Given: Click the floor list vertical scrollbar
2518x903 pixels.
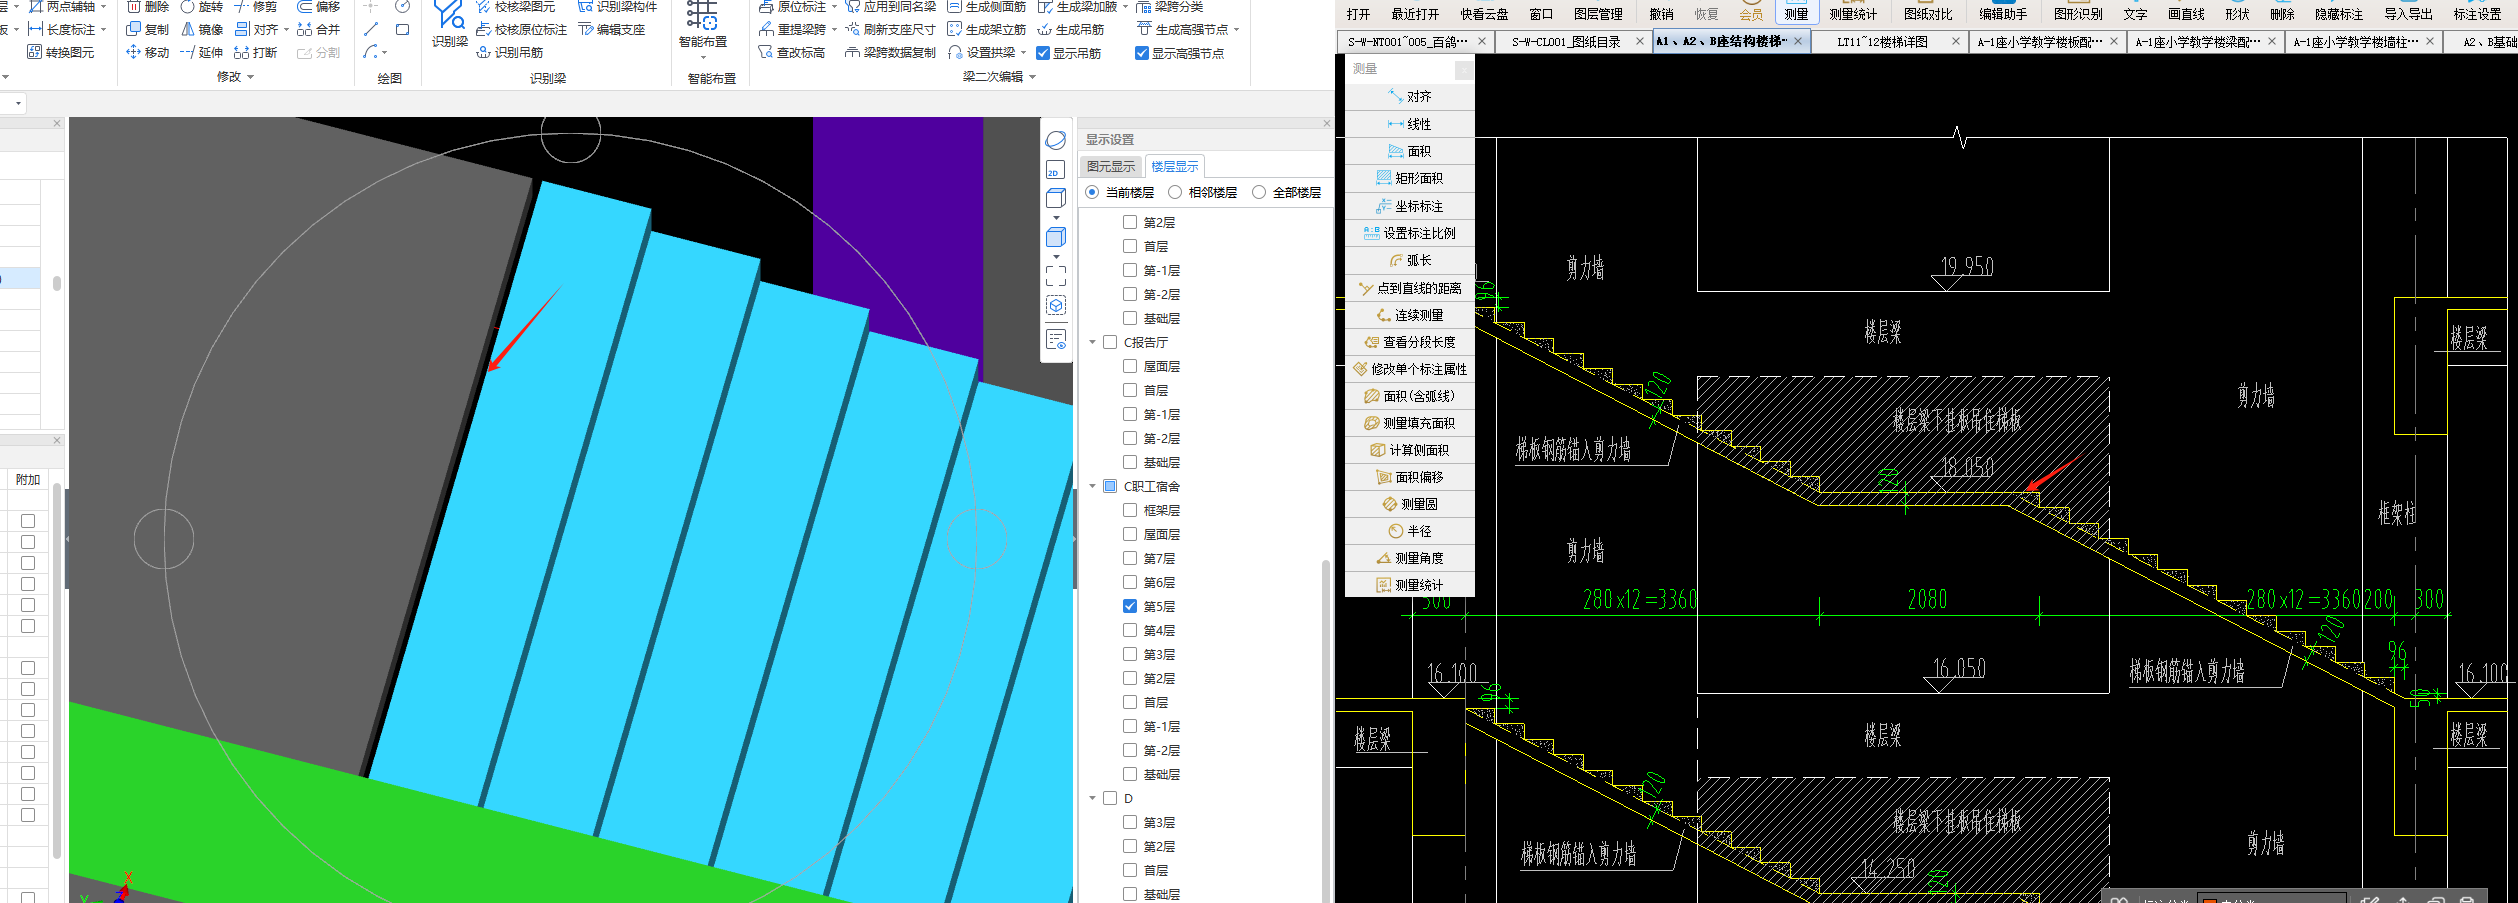Looking at the screenshot, I should coord(1326,730).
